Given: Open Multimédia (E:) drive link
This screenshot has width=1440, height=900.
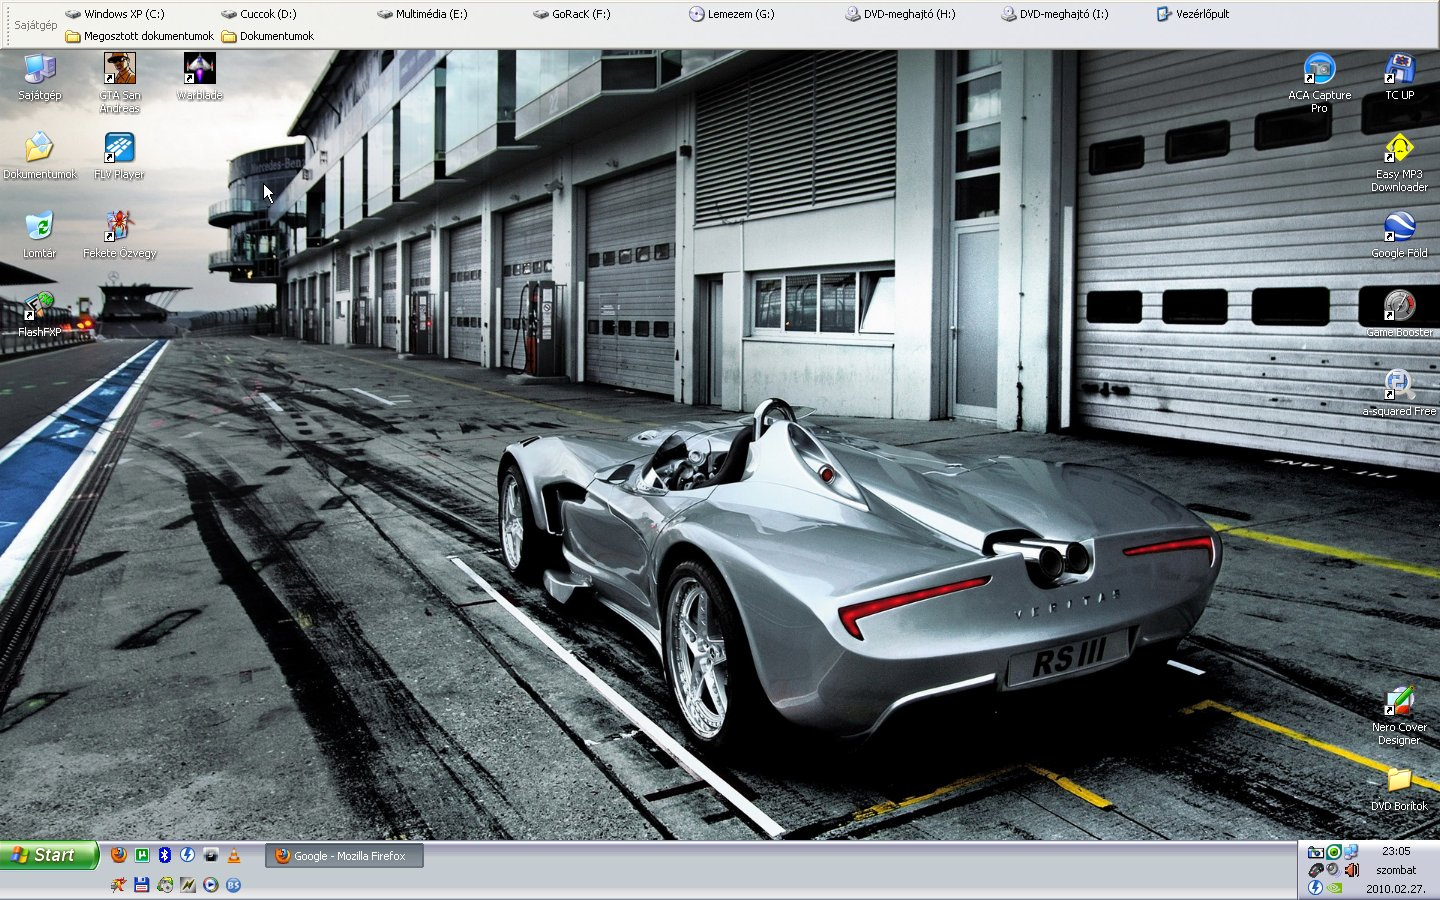Looking at the screenshot, I should pos(422,14).
